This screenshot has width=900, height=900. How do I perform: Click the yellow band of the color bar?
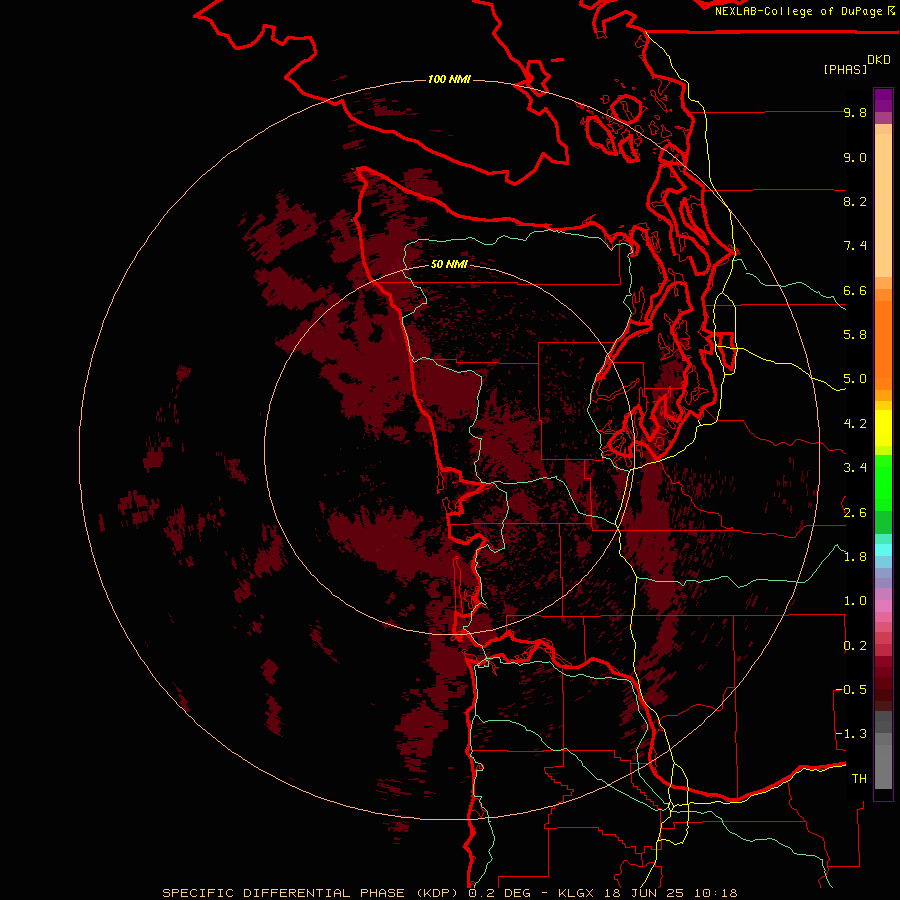click(x=883, y=428)
